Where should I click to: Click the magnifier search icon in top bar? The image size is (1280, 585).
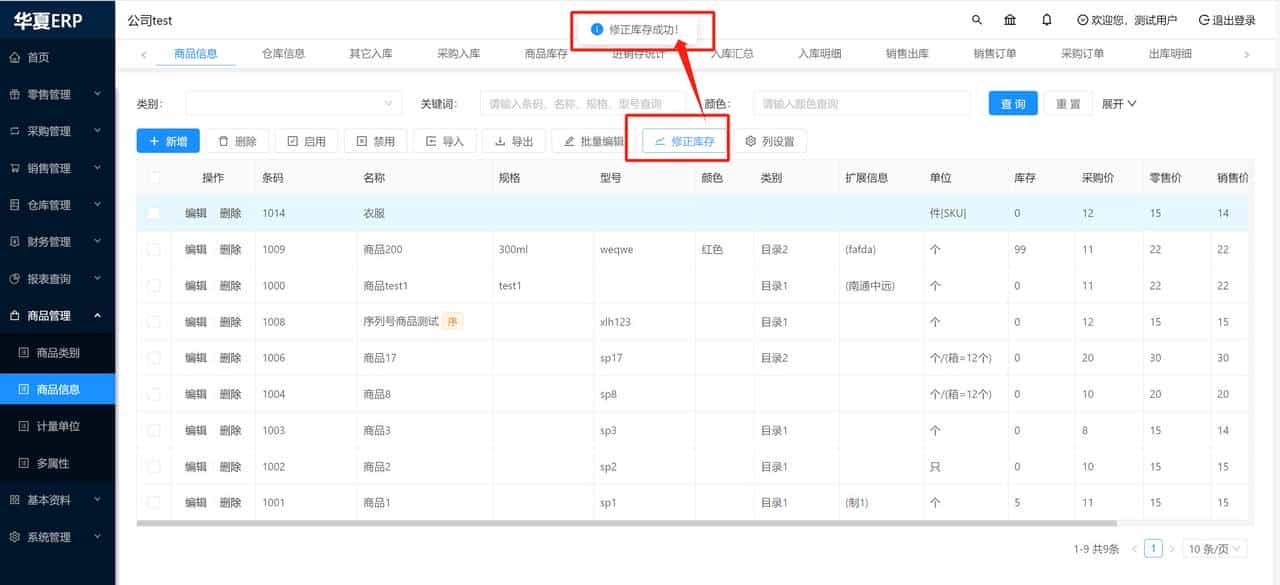point(977,19)
